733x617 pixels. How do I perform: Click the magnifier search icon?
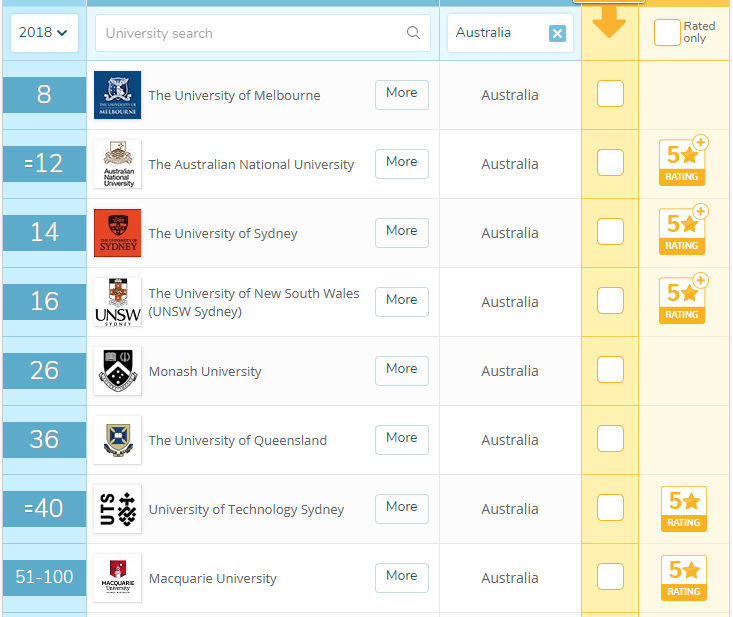tap(413, 33)
